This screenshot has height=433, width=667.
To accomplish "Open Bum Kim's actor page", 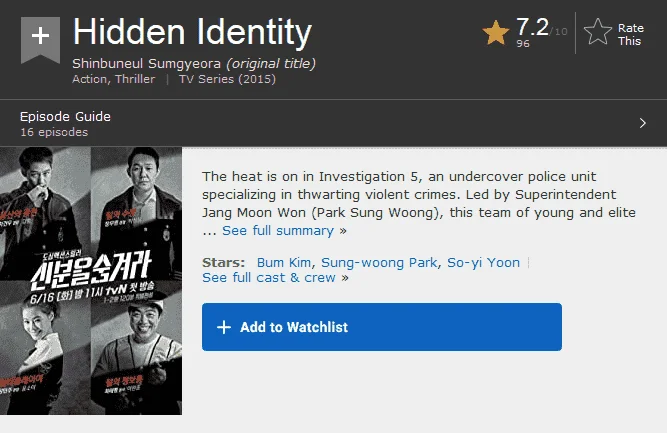I will pyautogui.click(x=283, y=262).
